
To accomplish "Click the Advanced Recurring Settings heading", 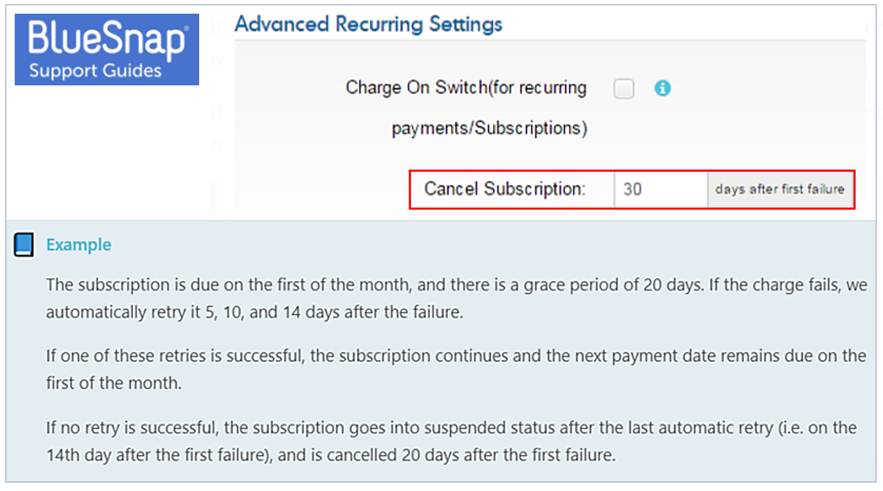I will point(368,23).
